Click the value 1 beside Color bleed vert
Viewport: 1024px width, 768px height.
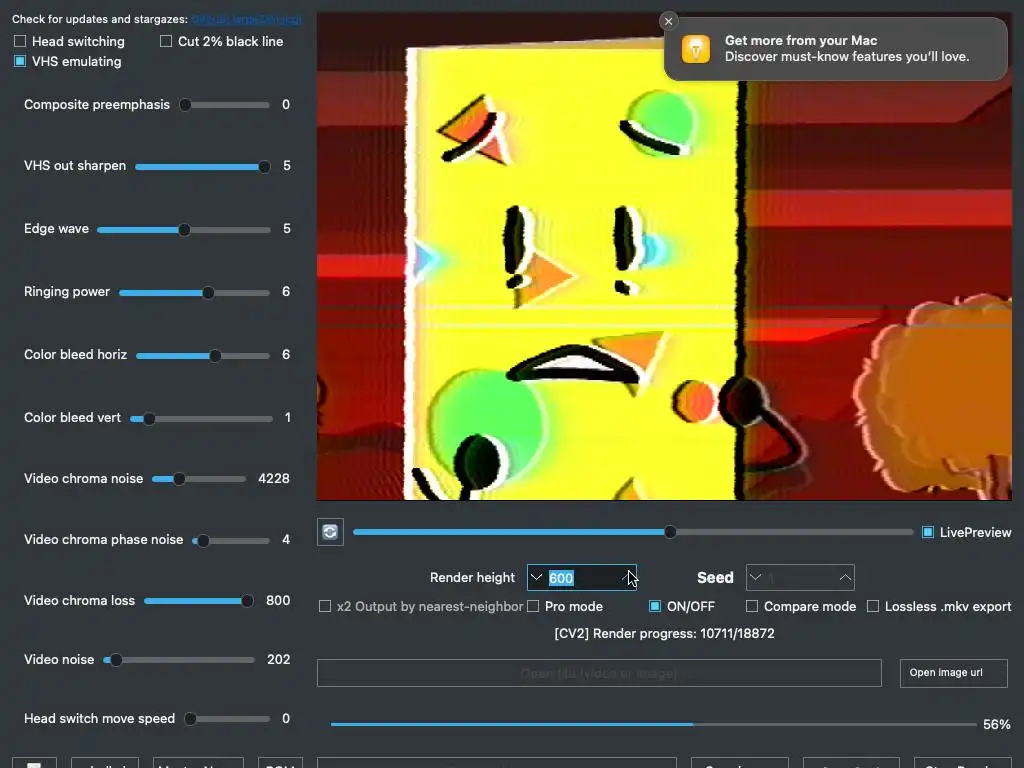[287, 417]
